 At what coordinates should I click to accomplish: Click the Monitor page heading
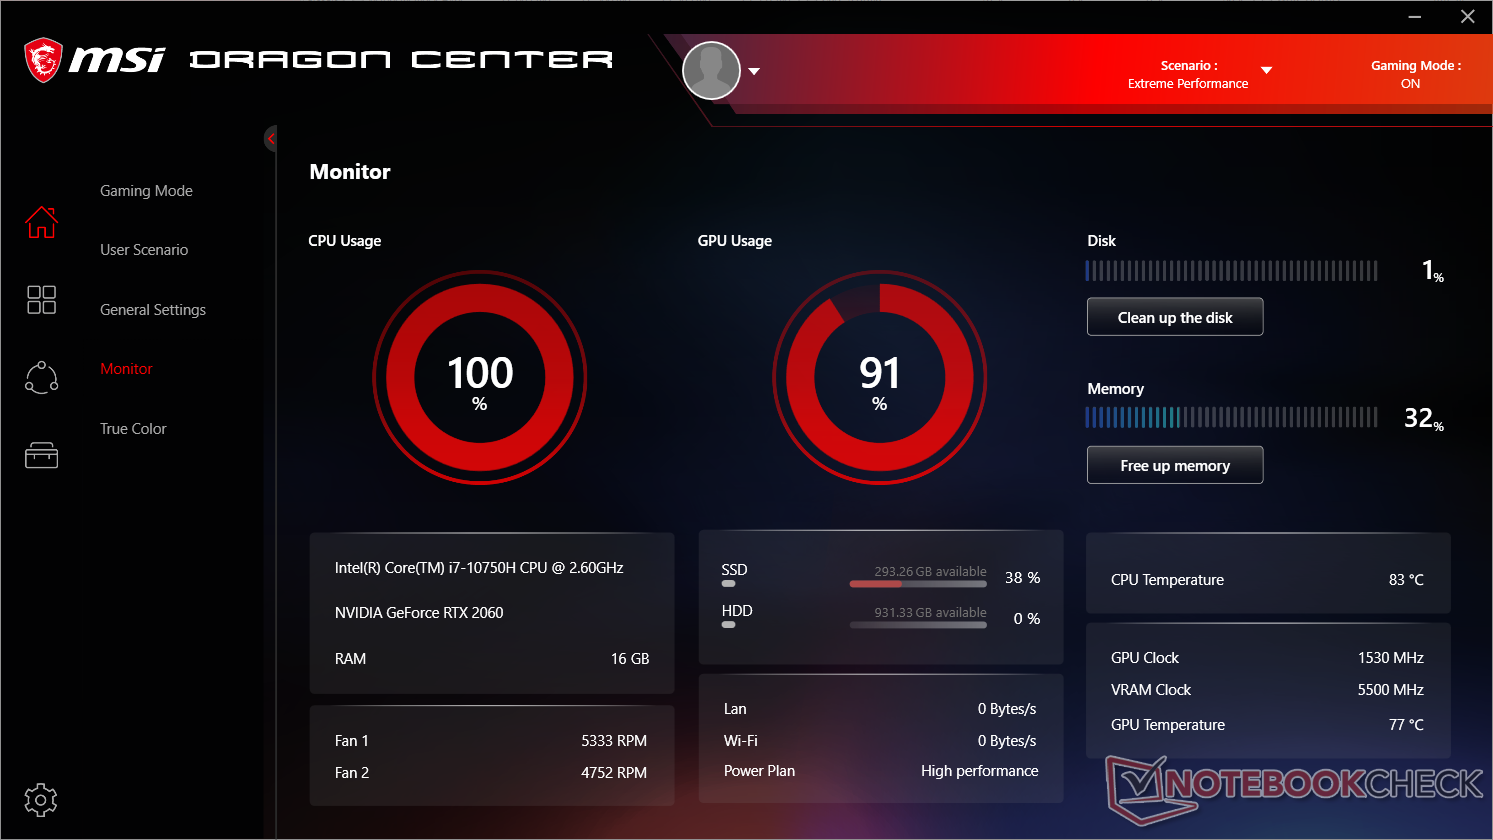click(x=350, y=172)
